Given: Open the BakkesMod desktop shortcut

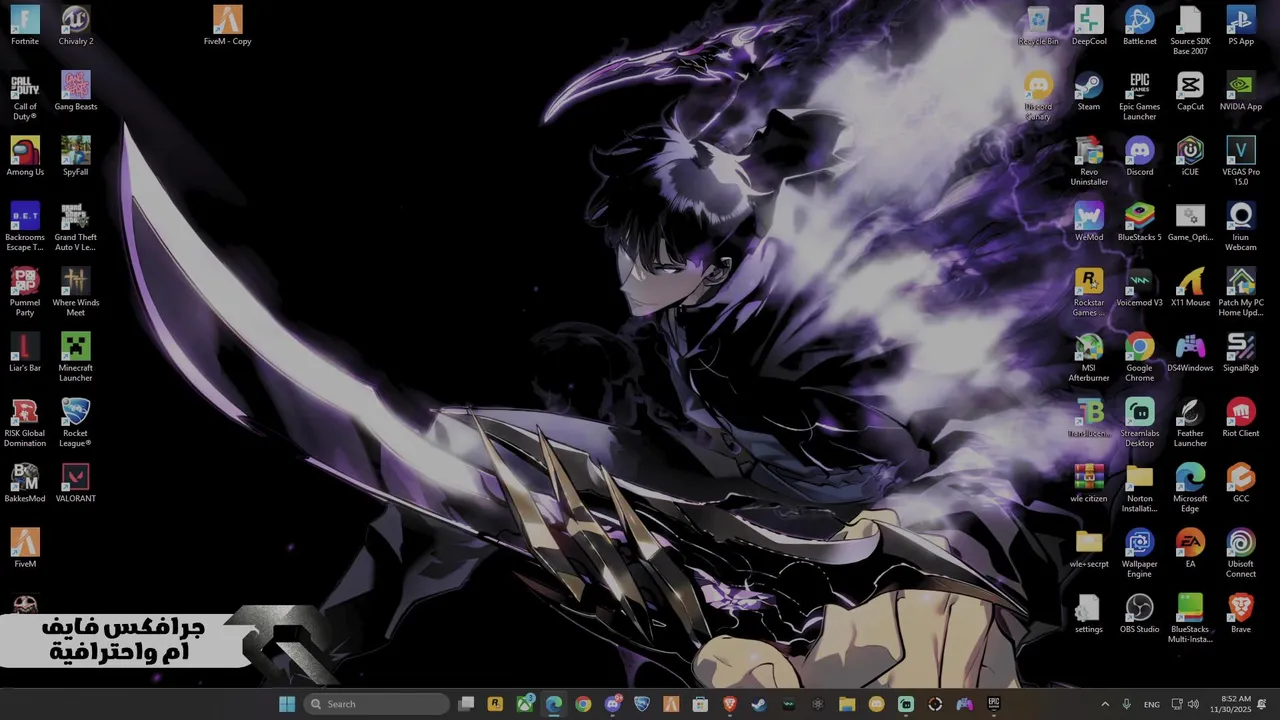Looking at the screenshot, I should (x=25, y=483).
